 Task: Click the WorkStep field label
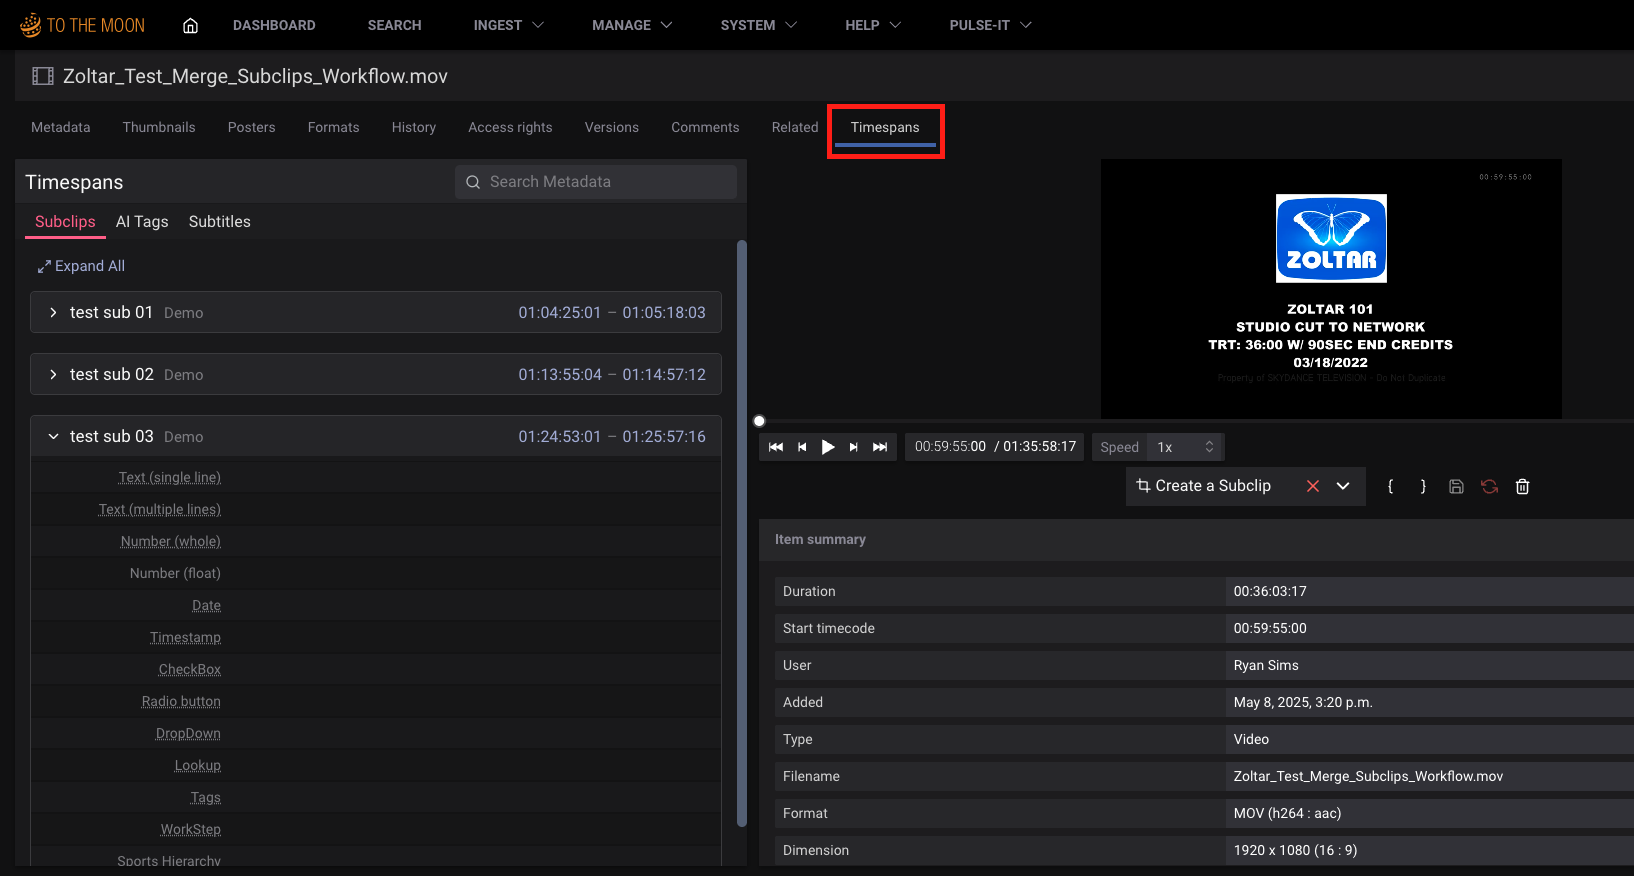pos(191,829)
